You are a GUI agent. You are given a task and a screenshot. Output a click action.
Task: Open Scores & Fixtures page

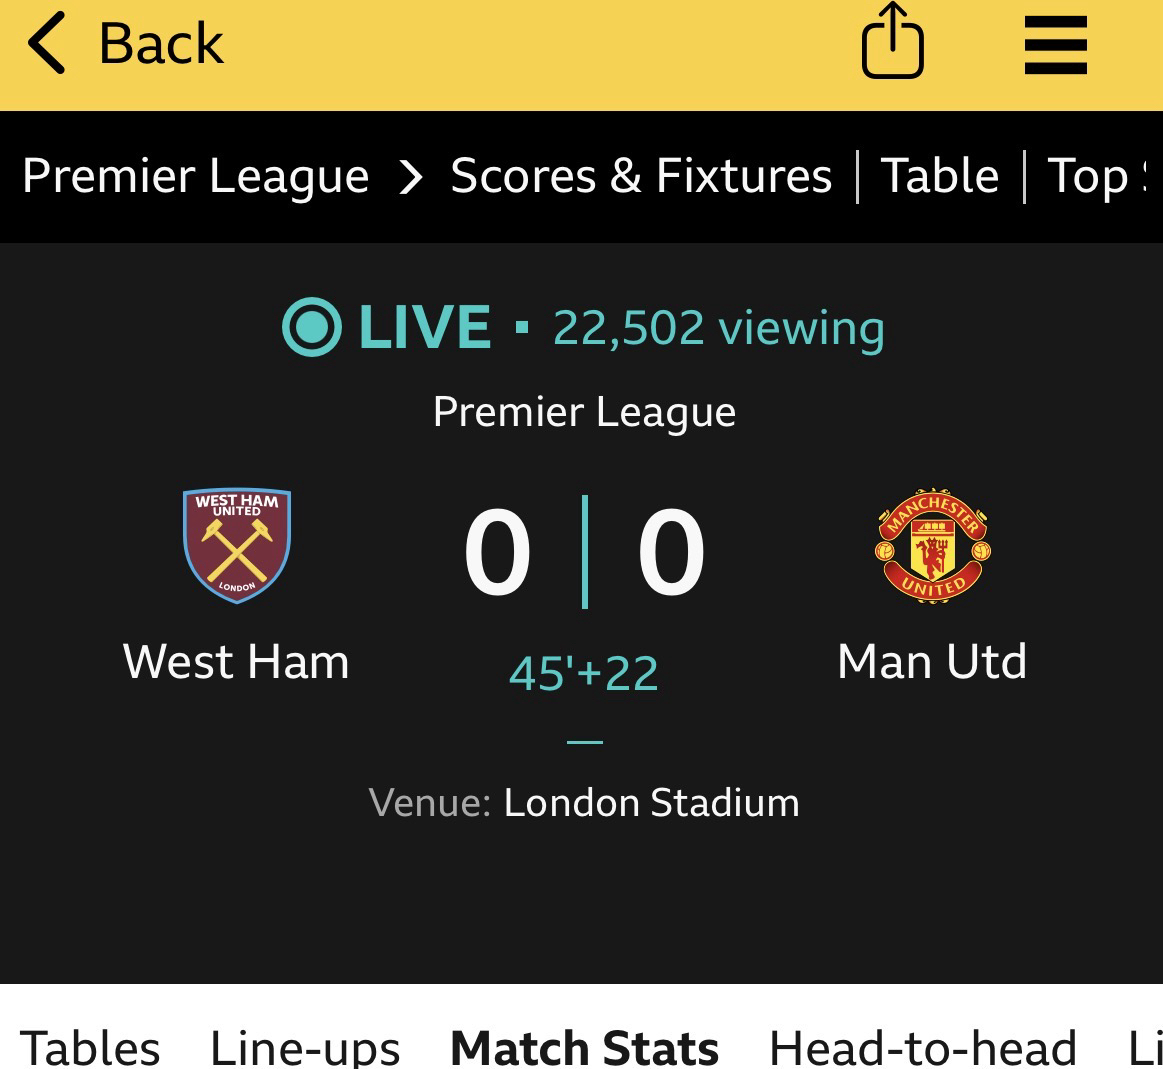(641, 177)
